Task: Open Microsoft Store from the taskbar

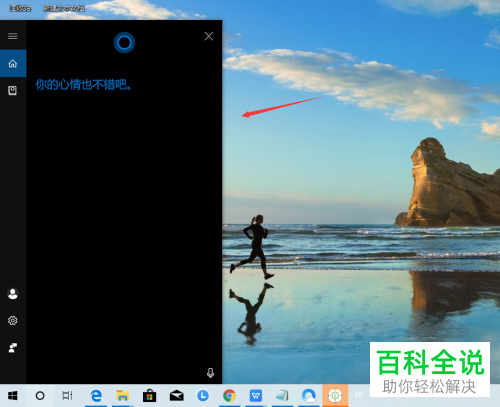Action: (150, 396)
